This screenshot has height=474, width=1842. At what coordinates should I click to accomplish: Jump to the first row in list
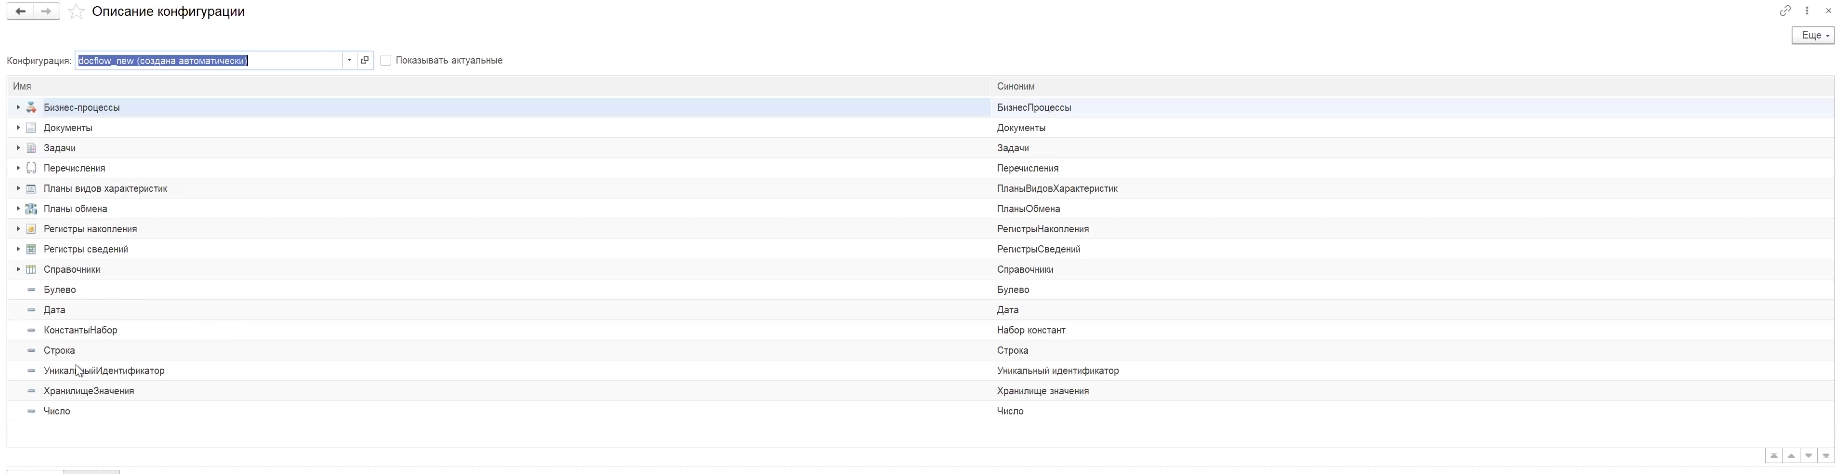[1776, 456]
